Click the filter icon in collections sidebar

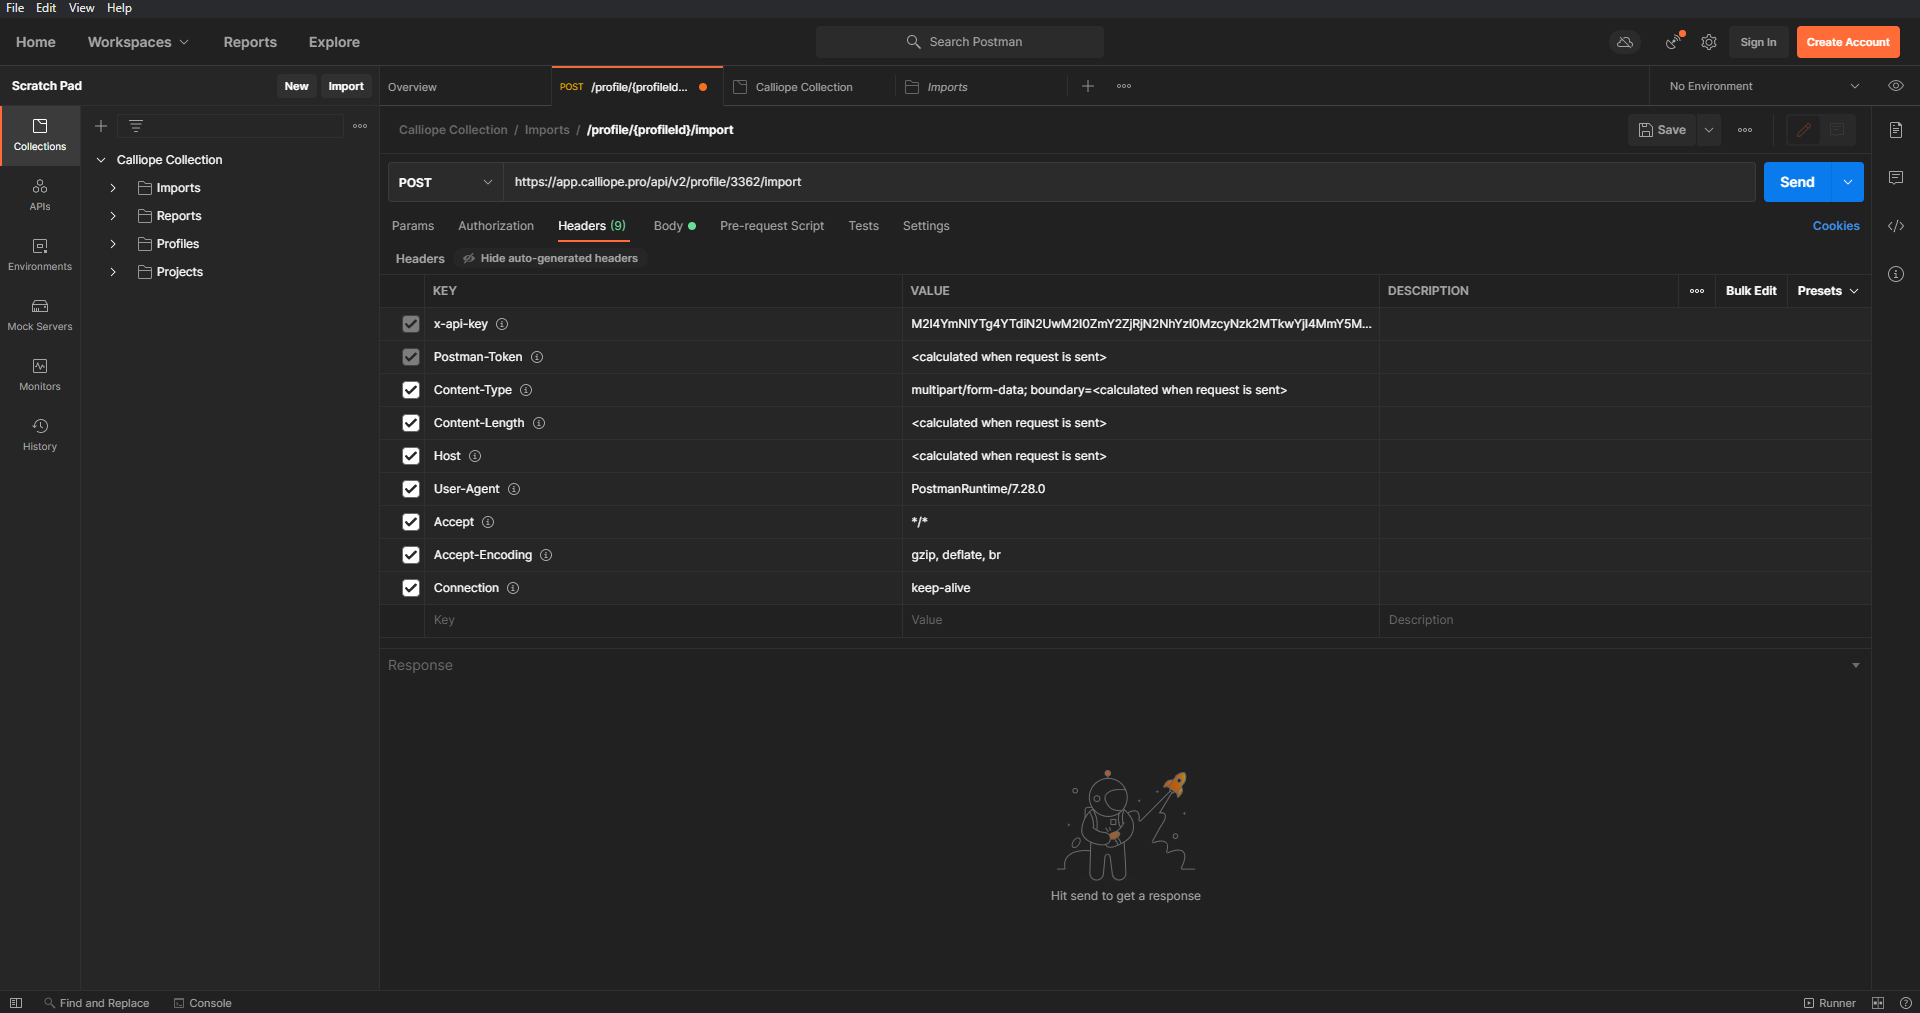tap(136, 126)
